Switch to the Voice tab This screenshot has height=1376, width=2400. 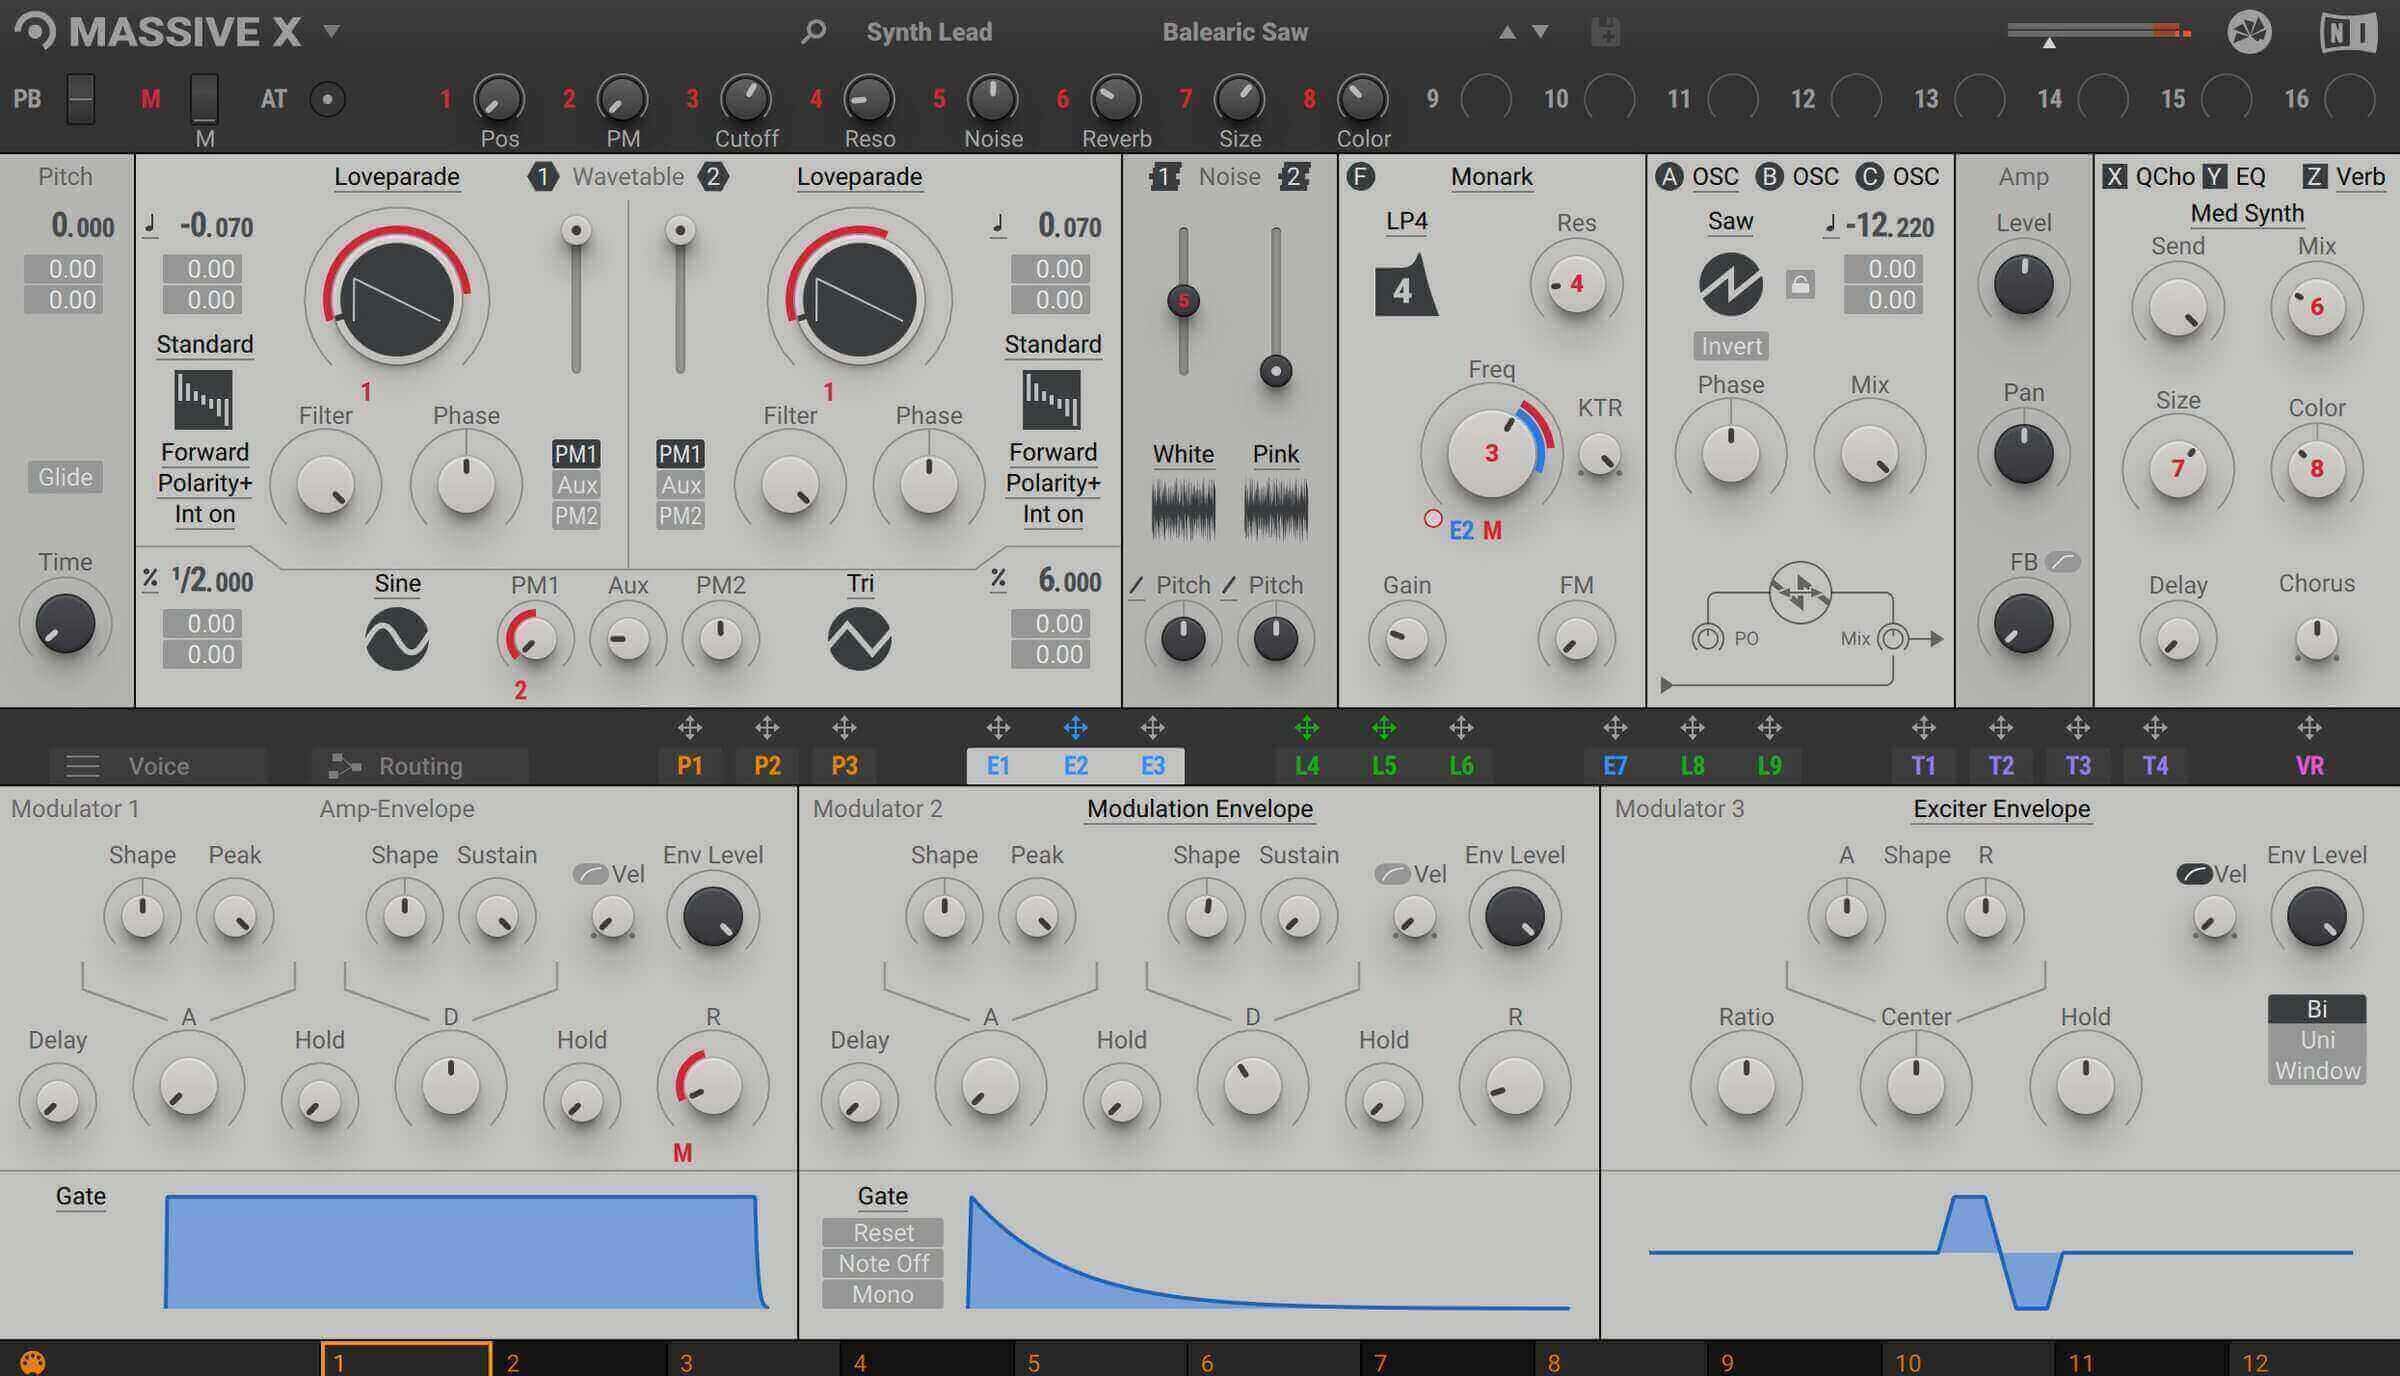pyautogui.click(x=158, y=766)
